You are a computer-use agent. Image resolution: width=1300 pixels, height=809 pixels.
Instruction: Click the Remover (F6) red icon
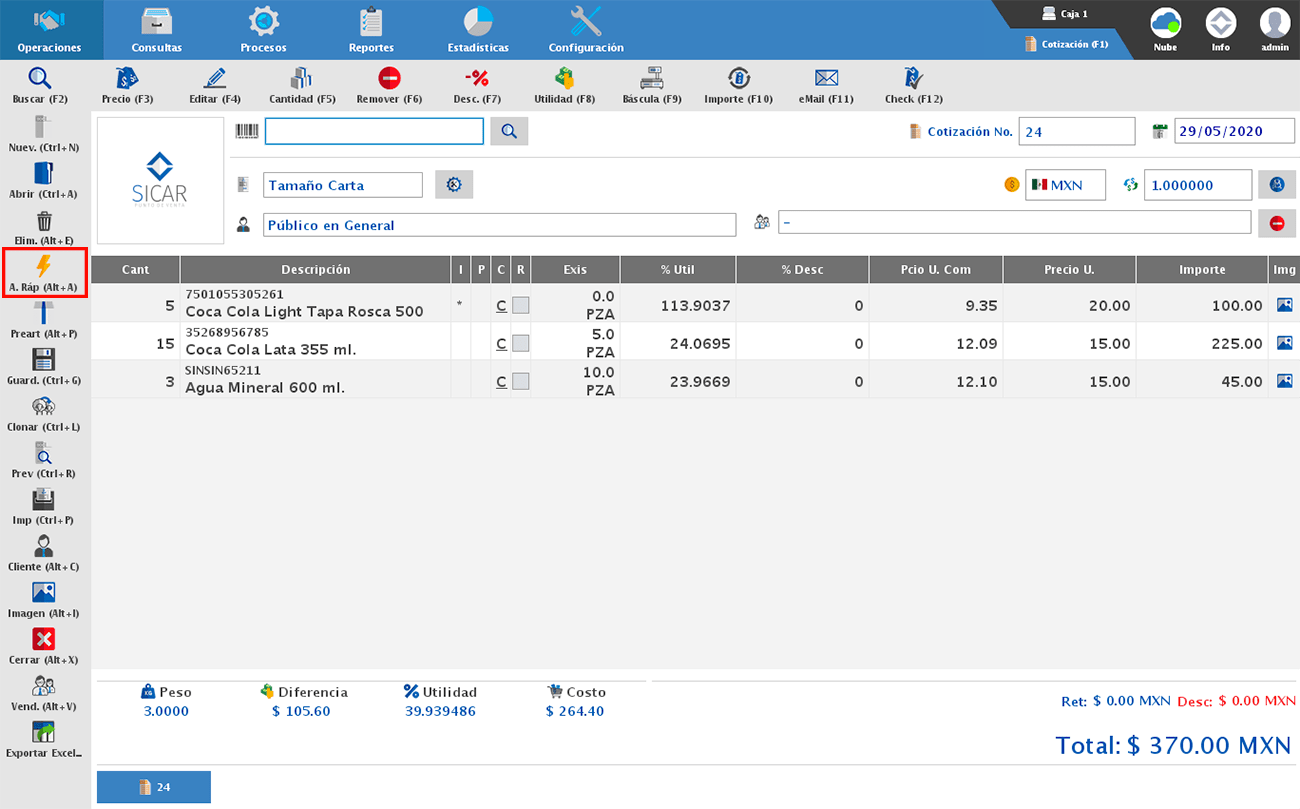click(x=390, y=79)
